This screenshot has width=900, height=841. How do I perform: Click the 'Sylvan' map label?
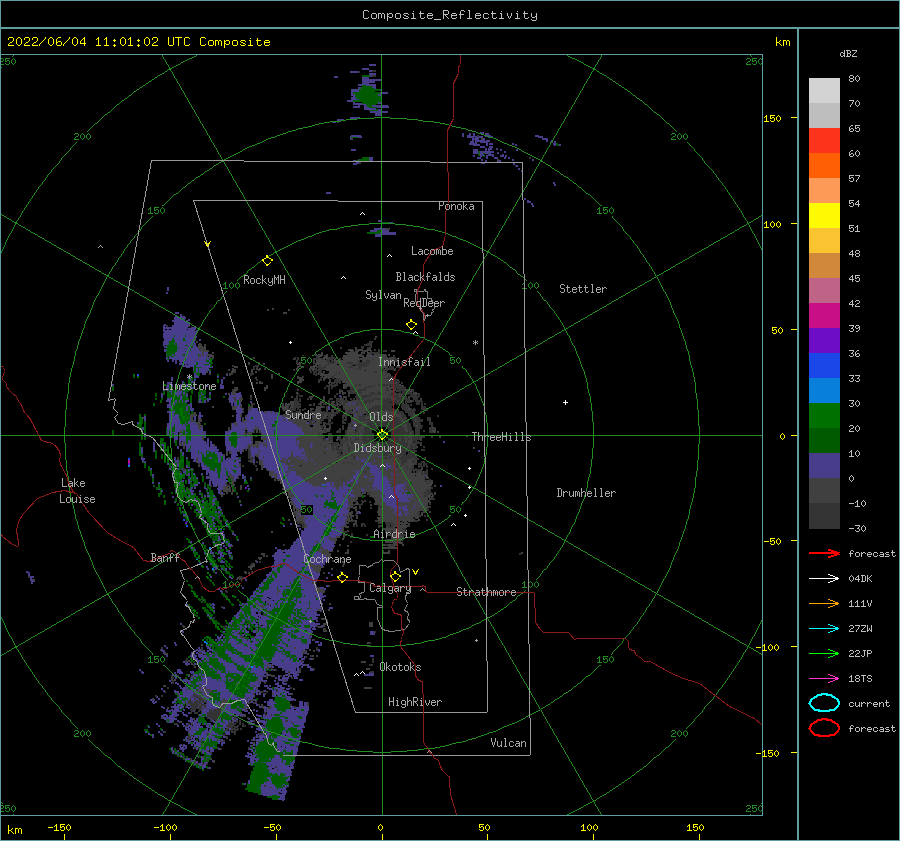tap(383, 295)
